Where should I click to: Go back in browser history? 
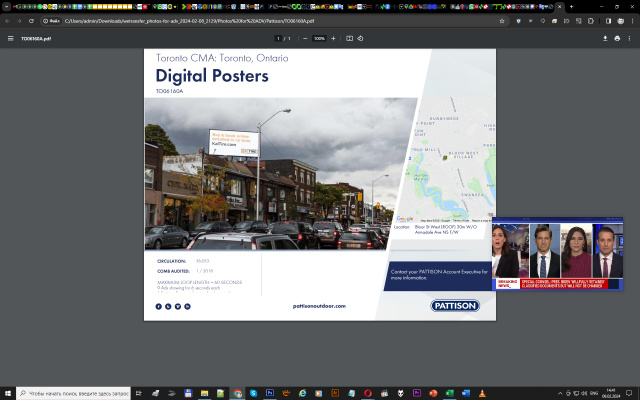(8, 20)
